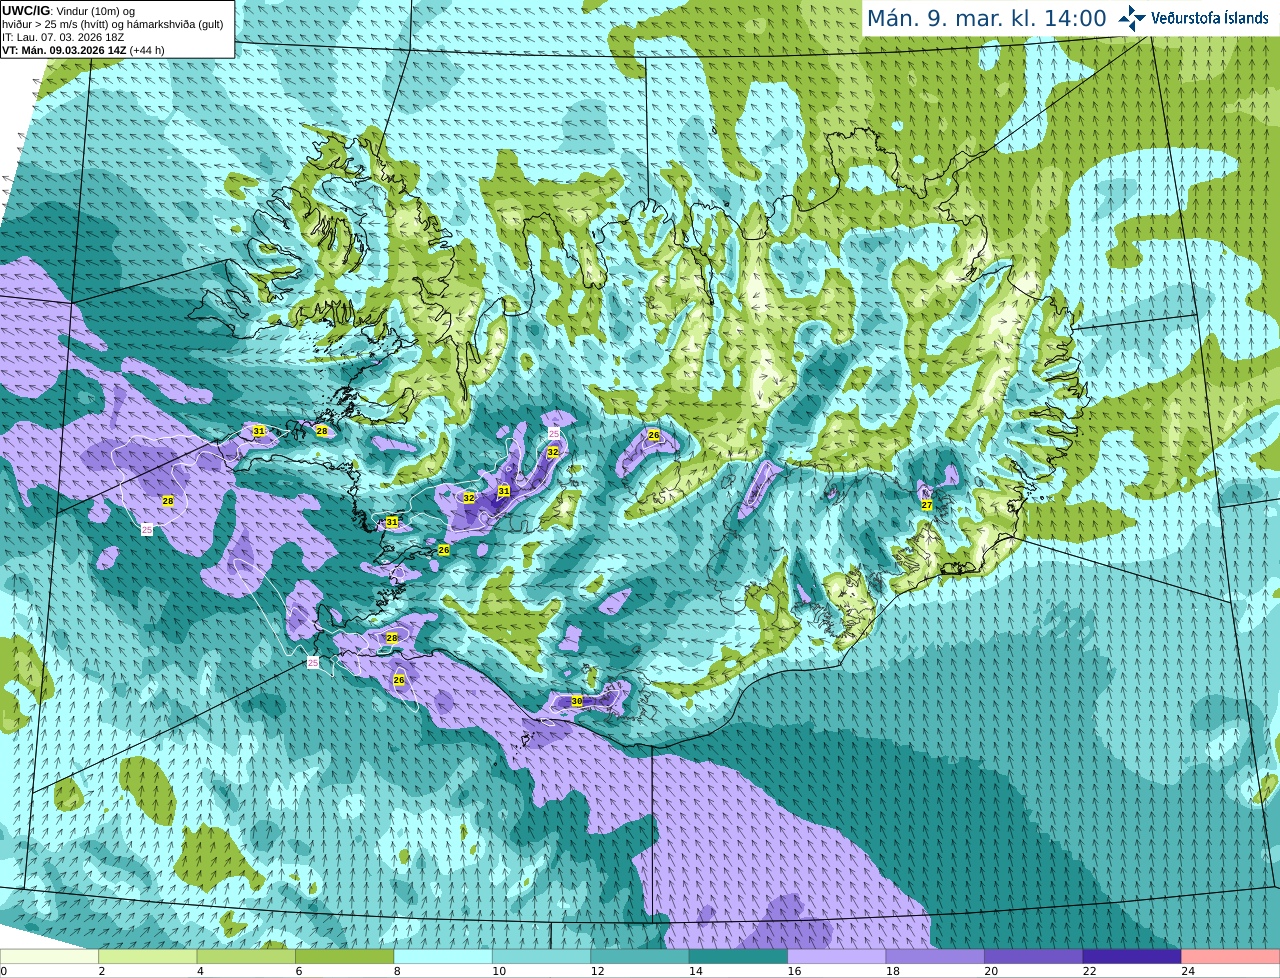Choose the 10–12 m/s turquoise swatch
Viewport: 1280px width, 978px height.
click(x=542, y=957)
